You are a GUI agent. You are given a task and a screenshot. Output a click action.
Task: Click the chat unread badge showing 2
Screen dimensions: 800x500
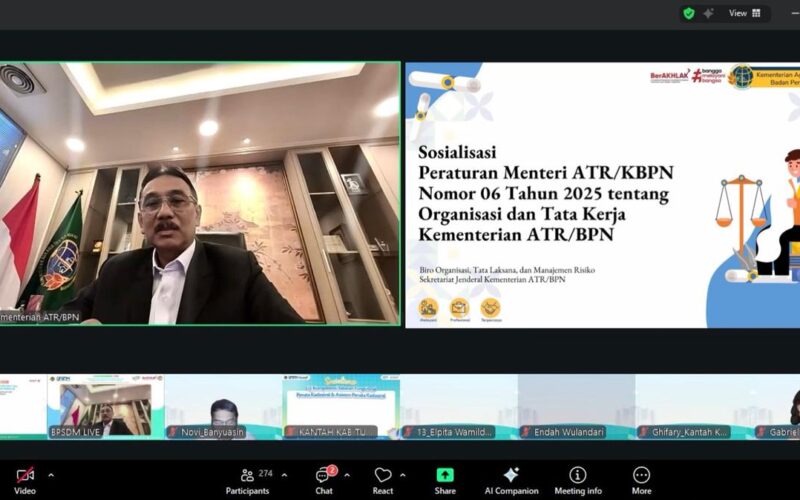pos(332,470)
